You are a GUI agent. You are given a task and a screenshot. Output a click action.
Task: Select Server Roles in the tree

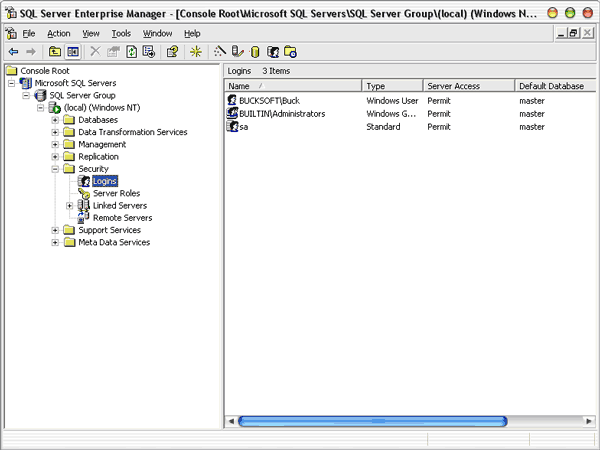click(x=116, y=193)
